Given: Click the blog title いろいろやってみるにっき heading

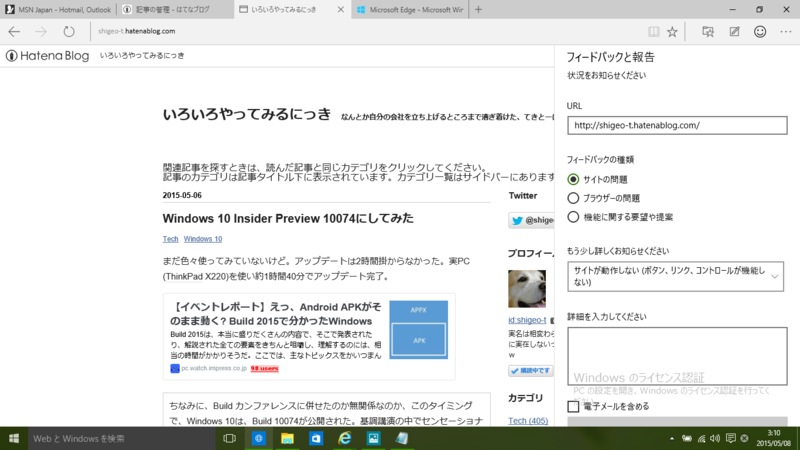Looking at the screenshot, I should click(247, 114).
